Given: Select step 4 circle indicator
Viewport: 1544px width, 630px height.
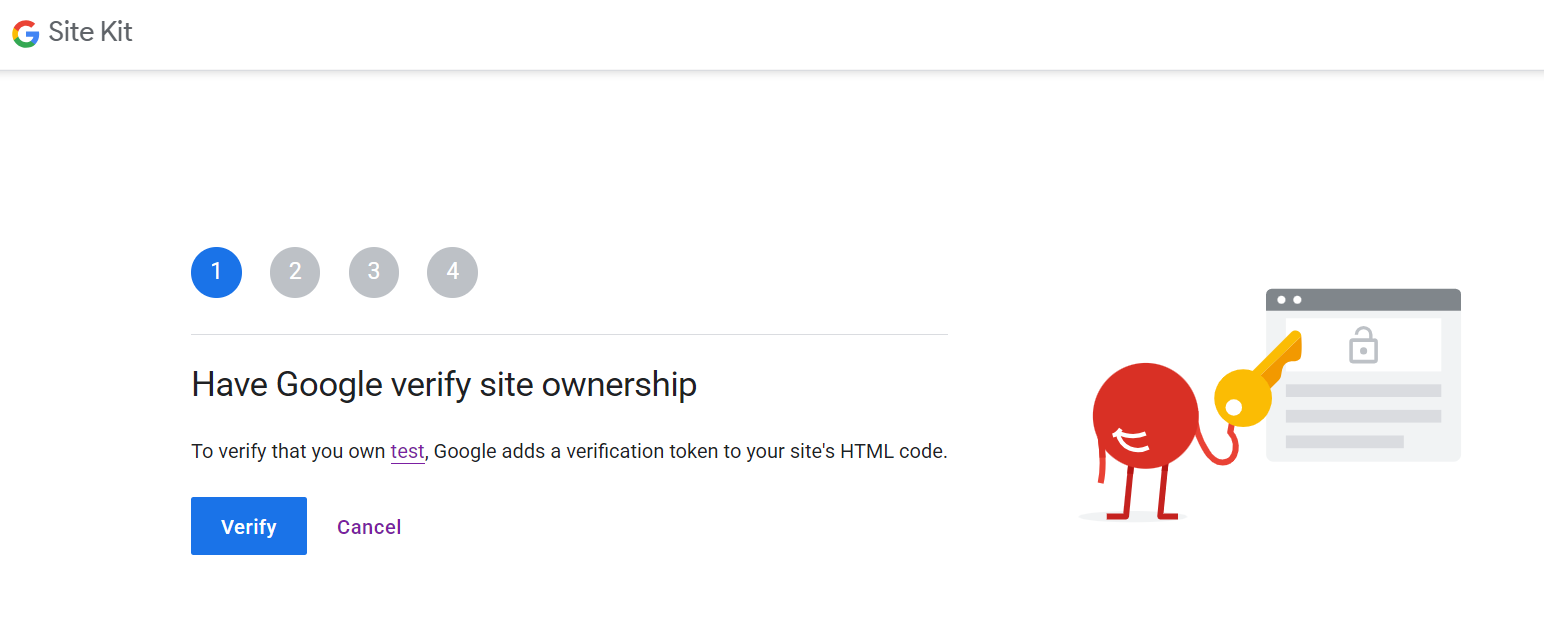Looking at the screenshot, I should pos(452,272).
